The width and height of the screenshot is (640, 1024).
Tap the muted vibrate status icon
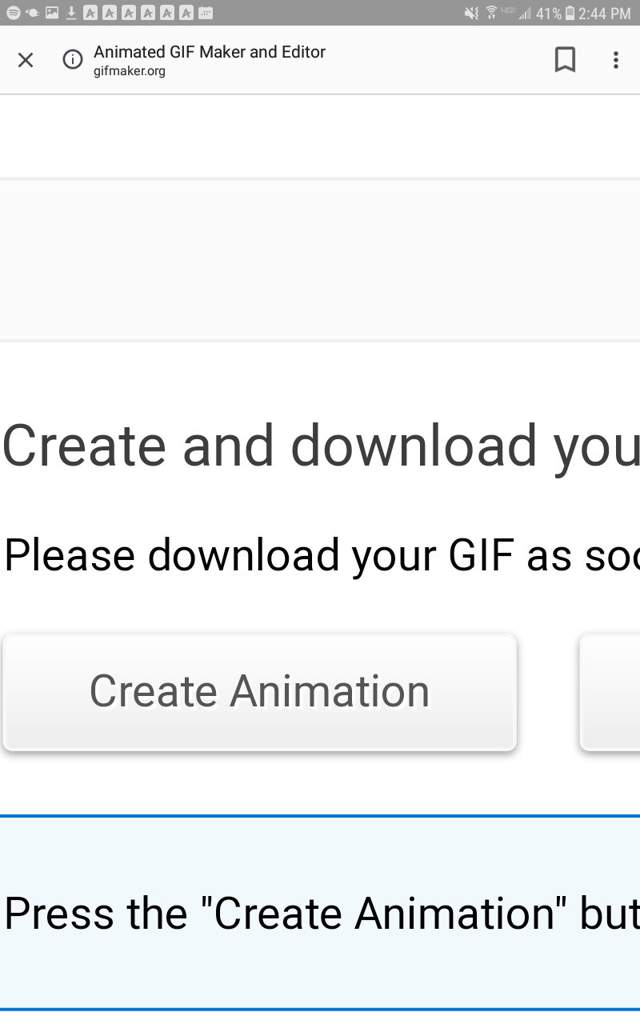[472, 13]
